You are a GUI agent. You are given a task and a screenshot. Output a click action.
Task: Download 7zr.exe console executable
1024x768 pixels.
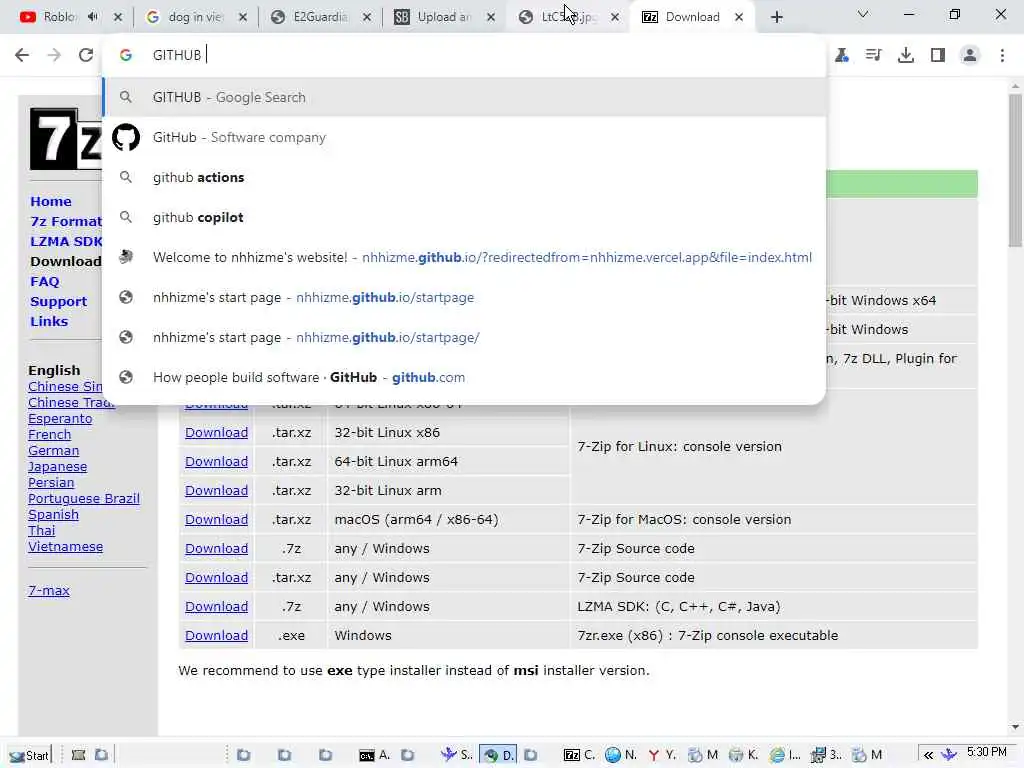coord(216,635)
